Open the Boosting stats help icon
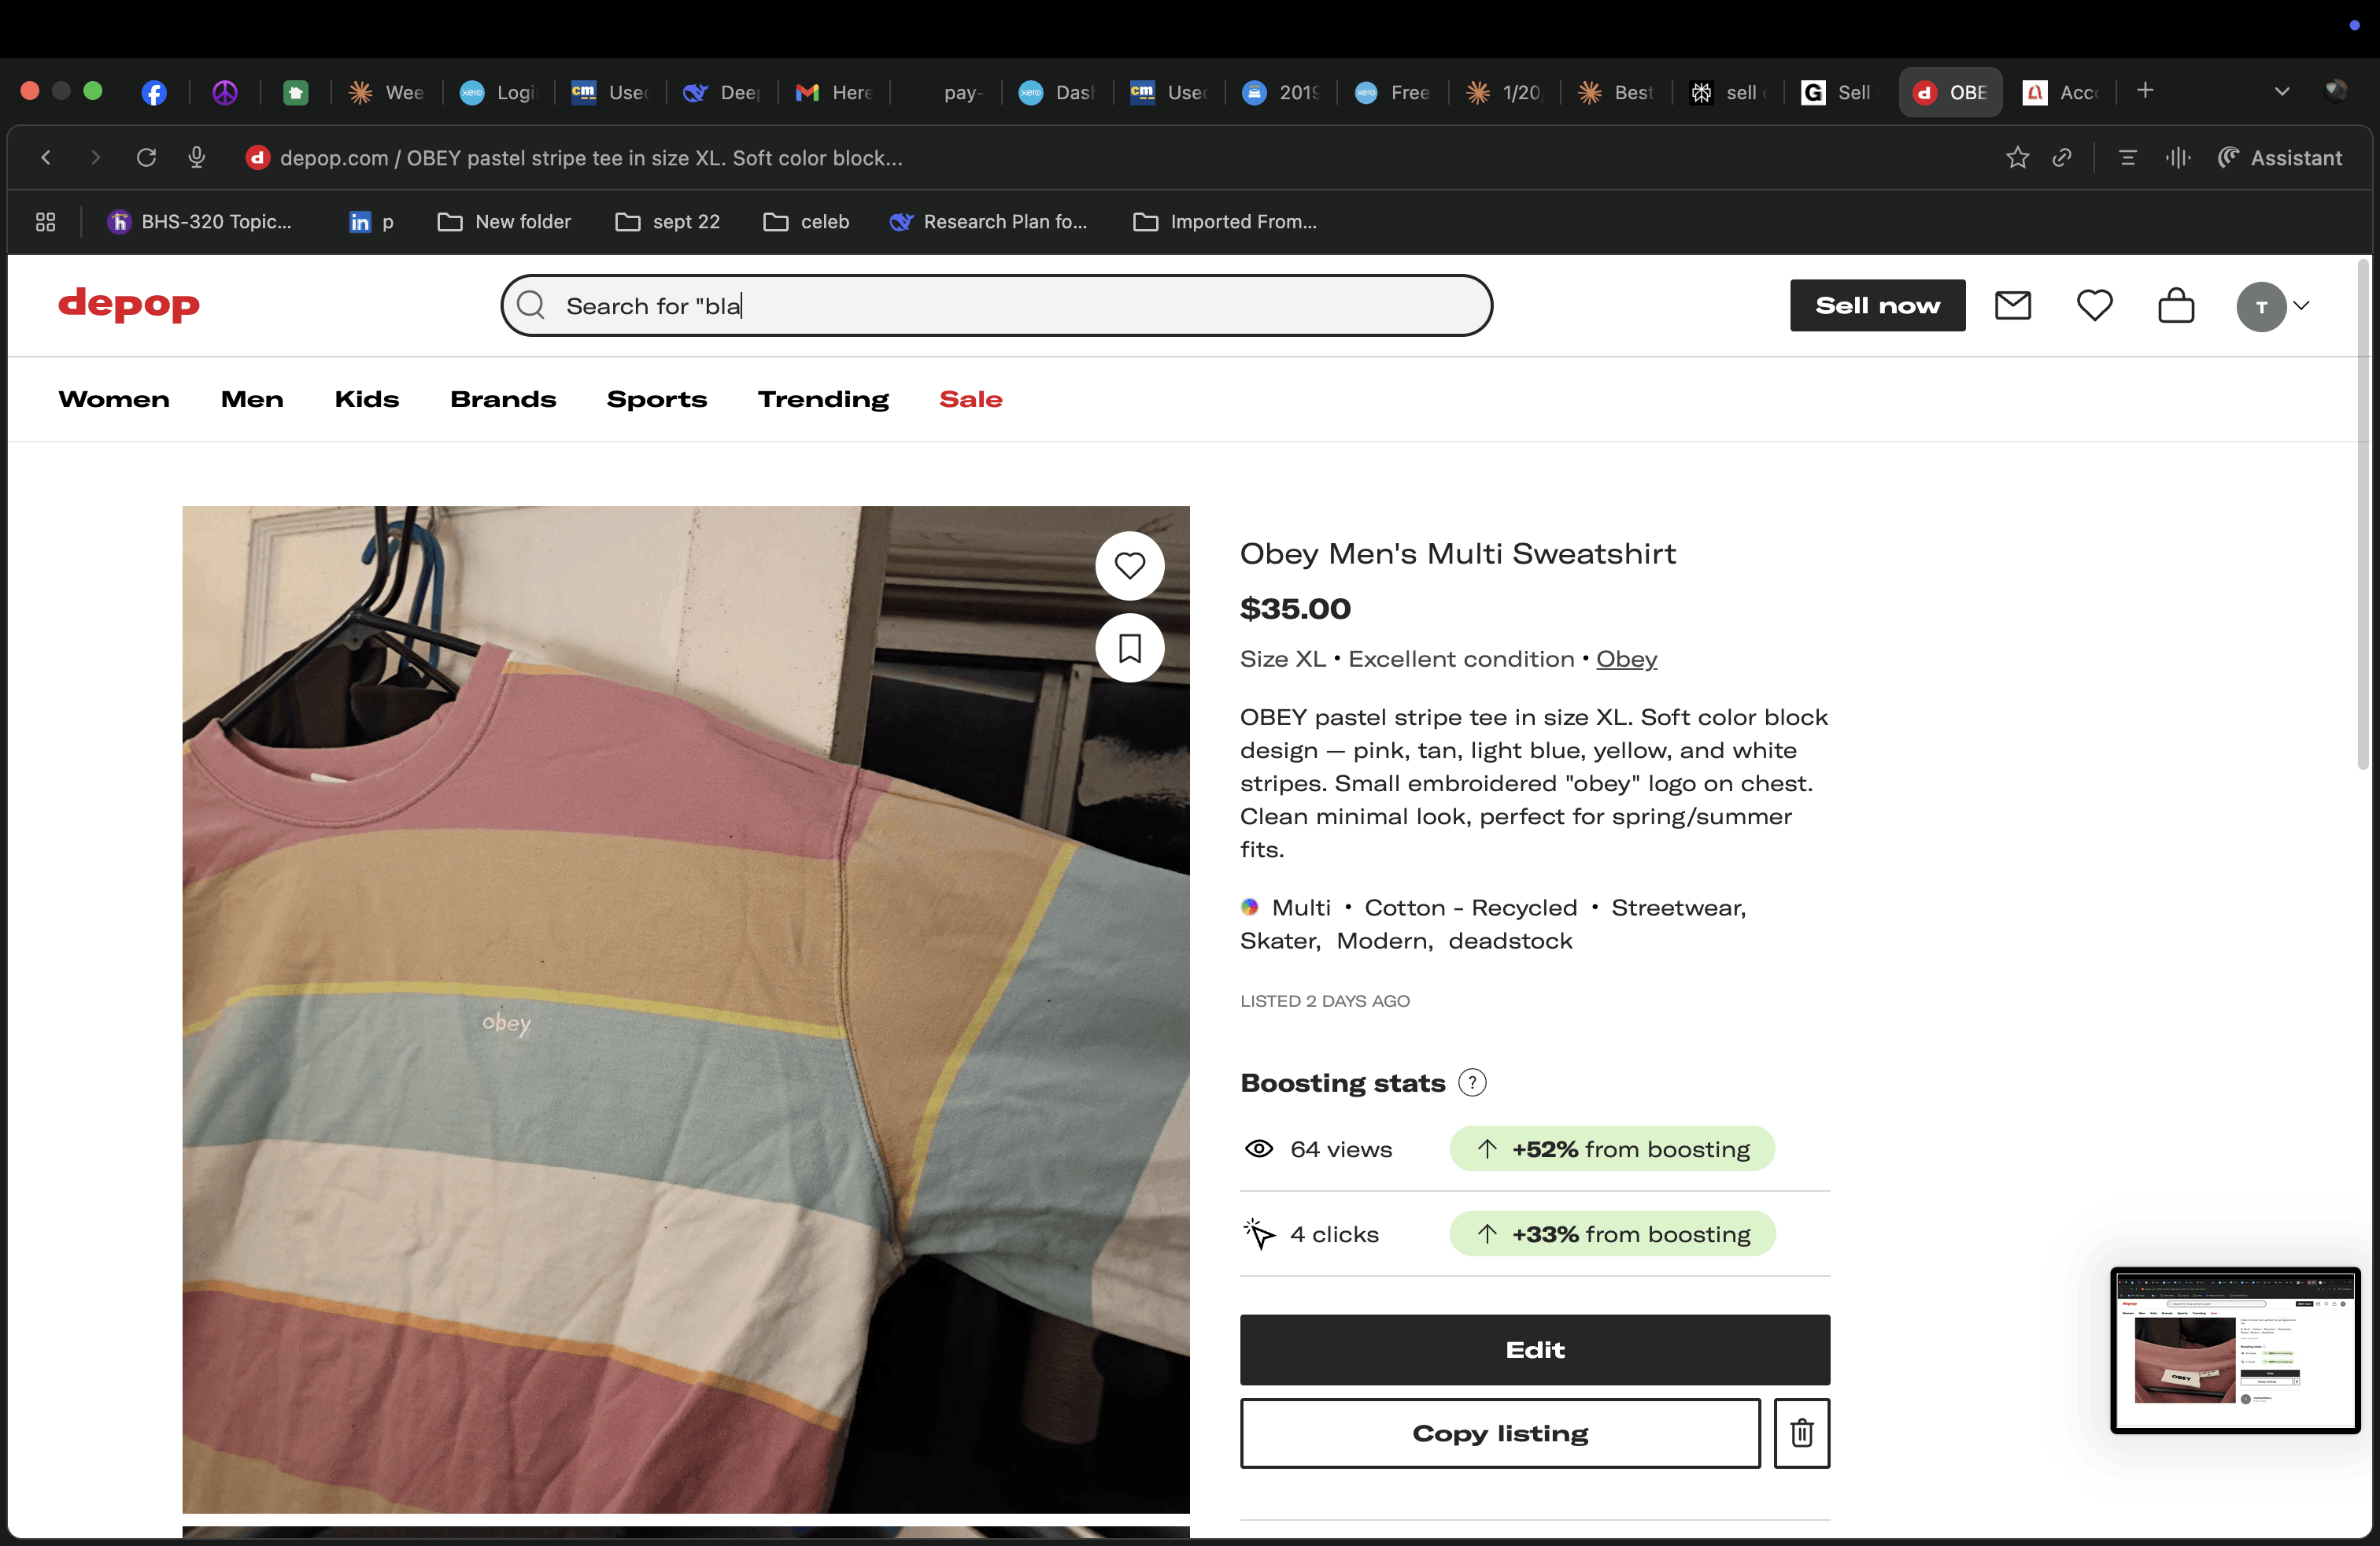 [1472, 1082]
